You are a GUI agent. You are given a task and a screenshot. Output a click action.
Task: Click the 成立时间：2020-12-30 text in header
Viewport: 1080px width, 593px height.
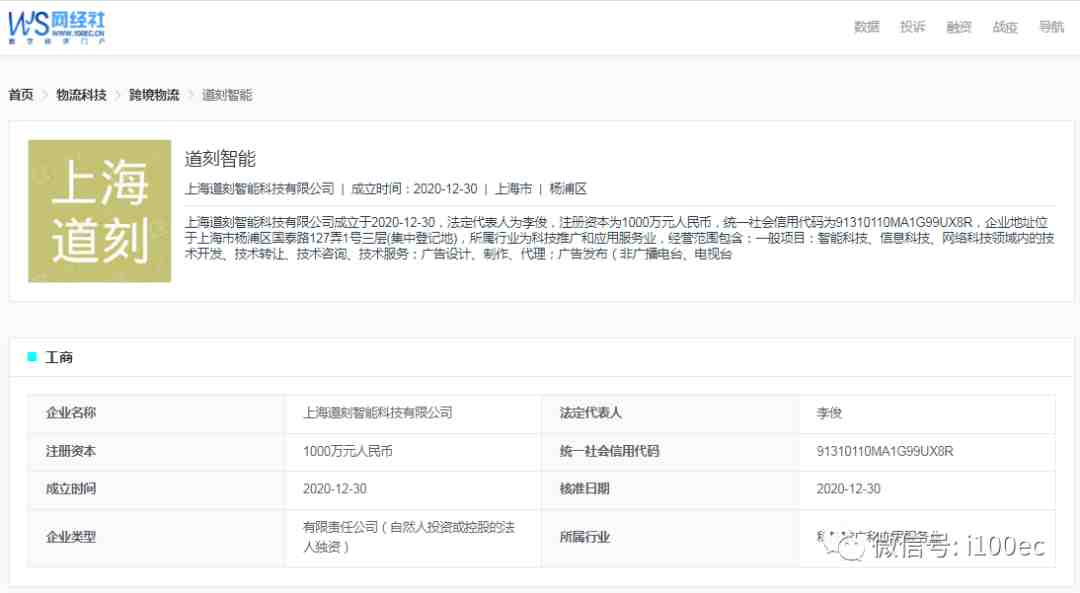pos(414,189)
